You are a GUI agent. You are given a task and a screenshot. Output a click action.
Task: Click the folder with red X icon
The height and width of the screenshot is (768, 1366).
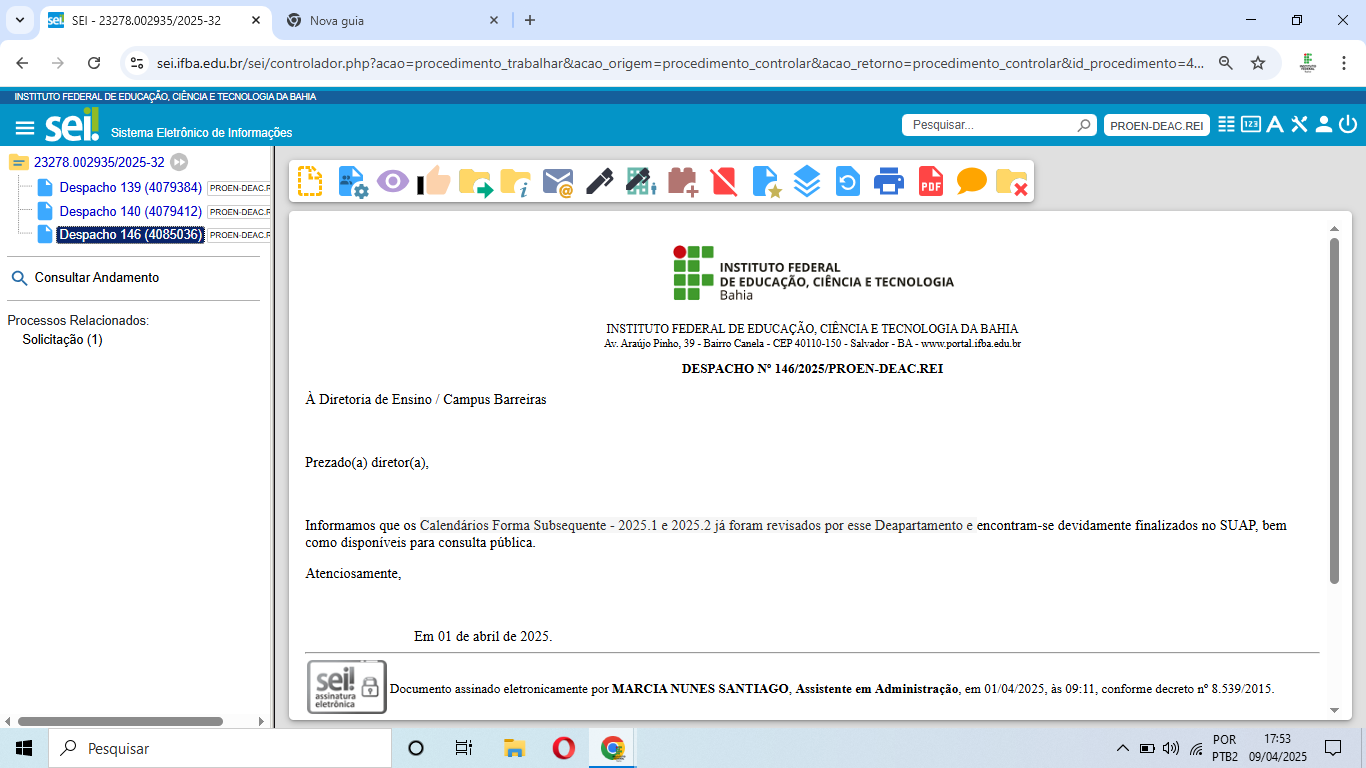coord(1012,182)
